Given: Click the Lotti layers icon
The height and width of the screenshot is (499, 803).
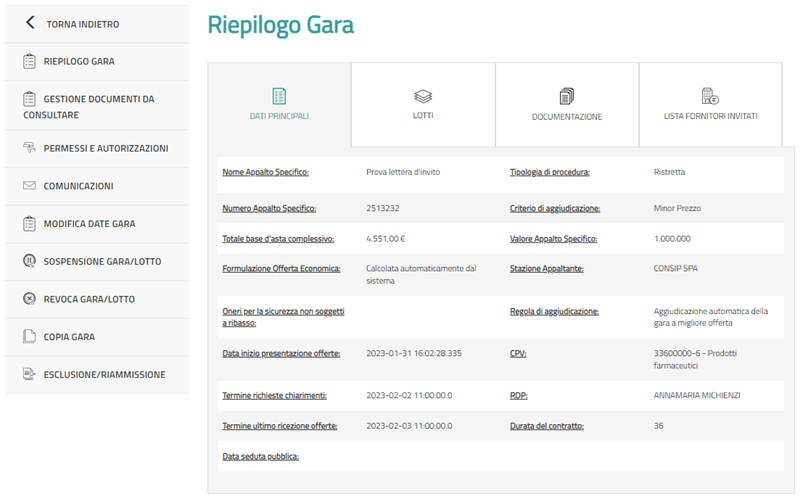Looking at the screenshot, I should (423, 97).
